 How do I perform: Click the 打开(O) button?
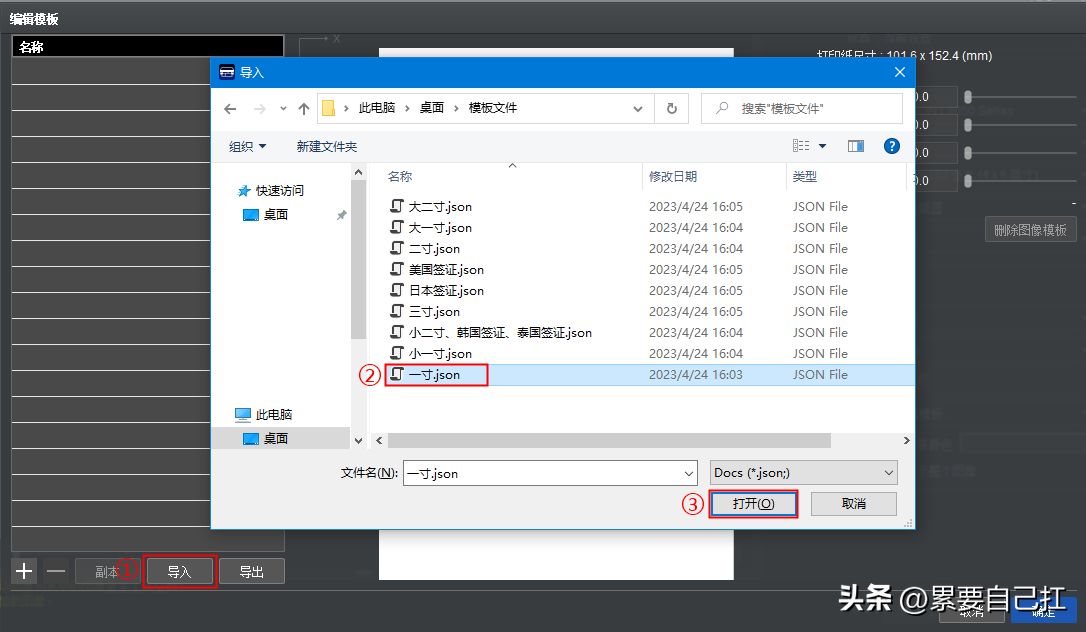tap(753, 504)
